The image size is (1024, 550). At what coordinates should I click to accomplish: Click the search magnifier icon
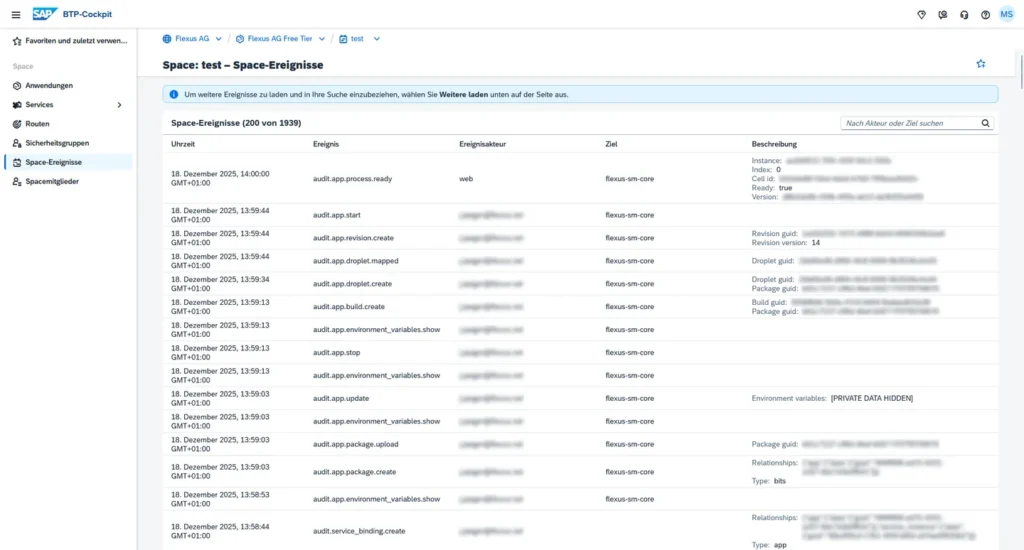[985, 123]
